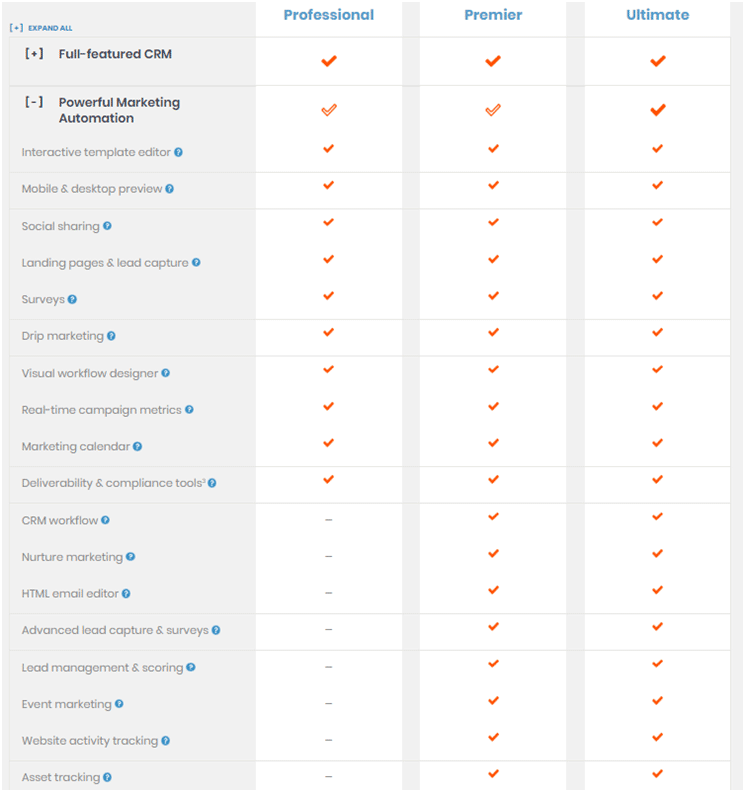Click info icon for Lead management & scoring
The height and width of the screenshot is (792, 745).
[x=190, y=667]
